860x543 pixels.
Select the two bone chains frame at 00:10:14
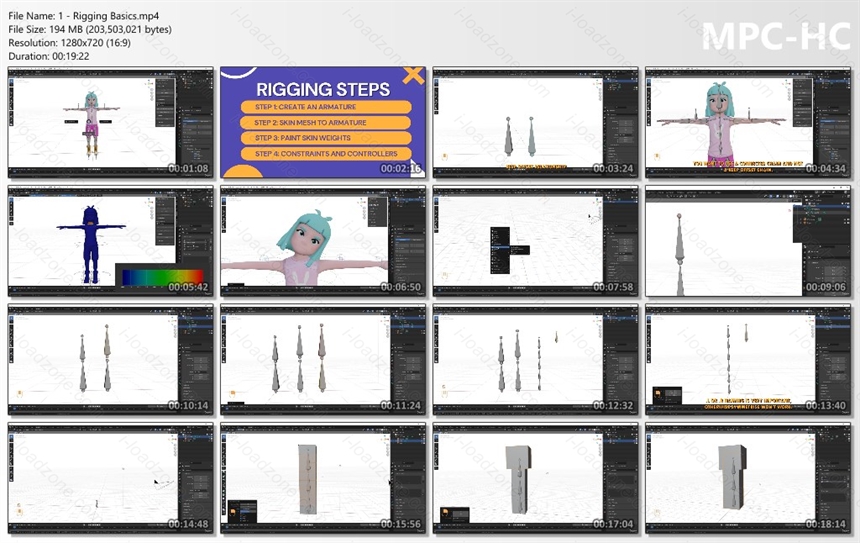[x=111, y=360]
